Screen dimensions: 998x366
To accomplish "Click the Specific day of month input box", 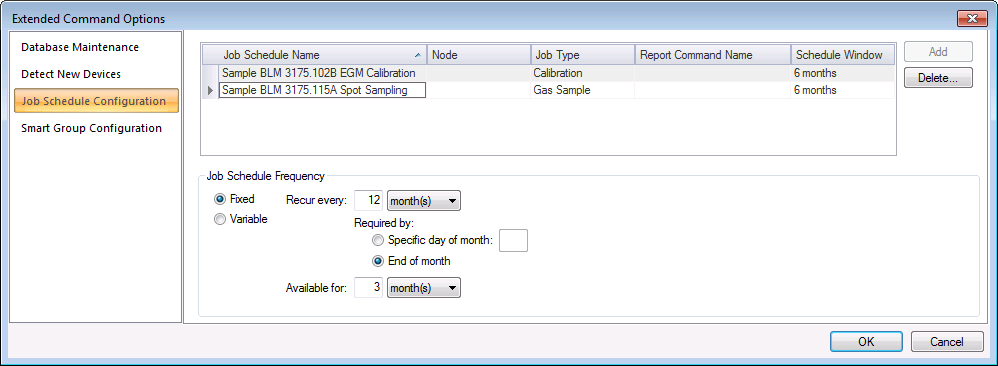I will [x=513, y=241].
